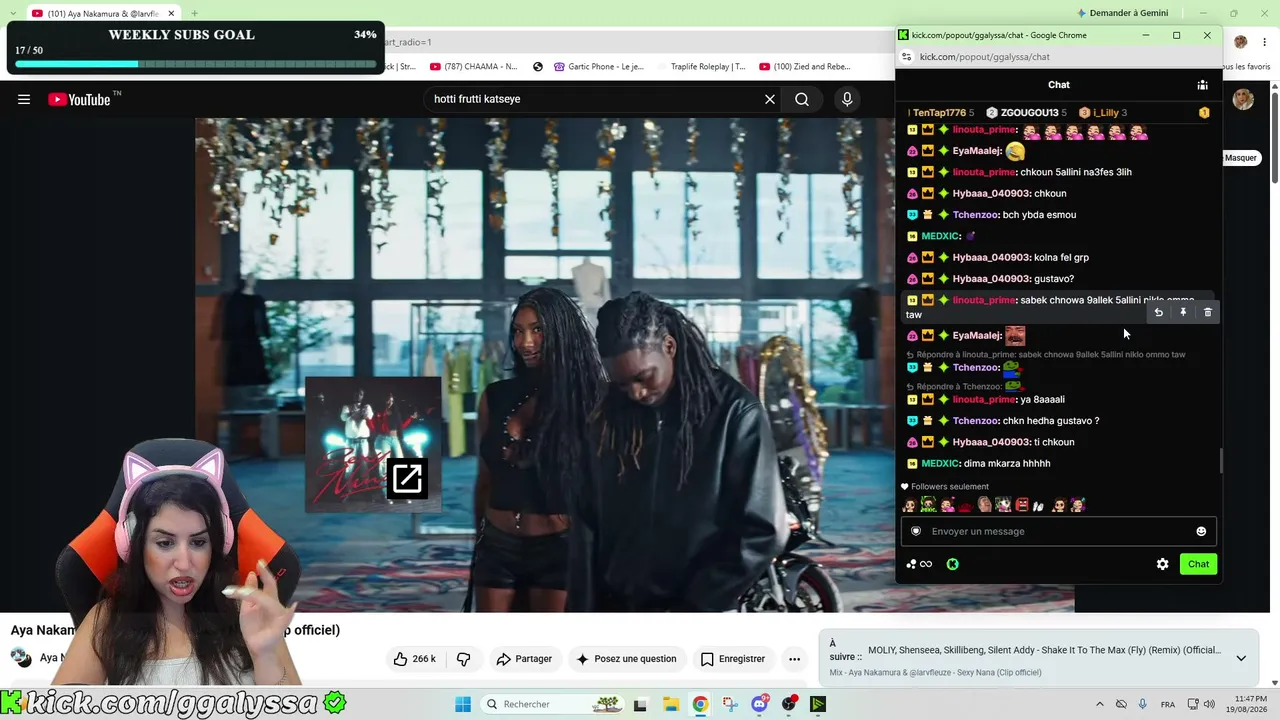
Task: Open Chrome's three-dot menu
Action: point(1264,42)
